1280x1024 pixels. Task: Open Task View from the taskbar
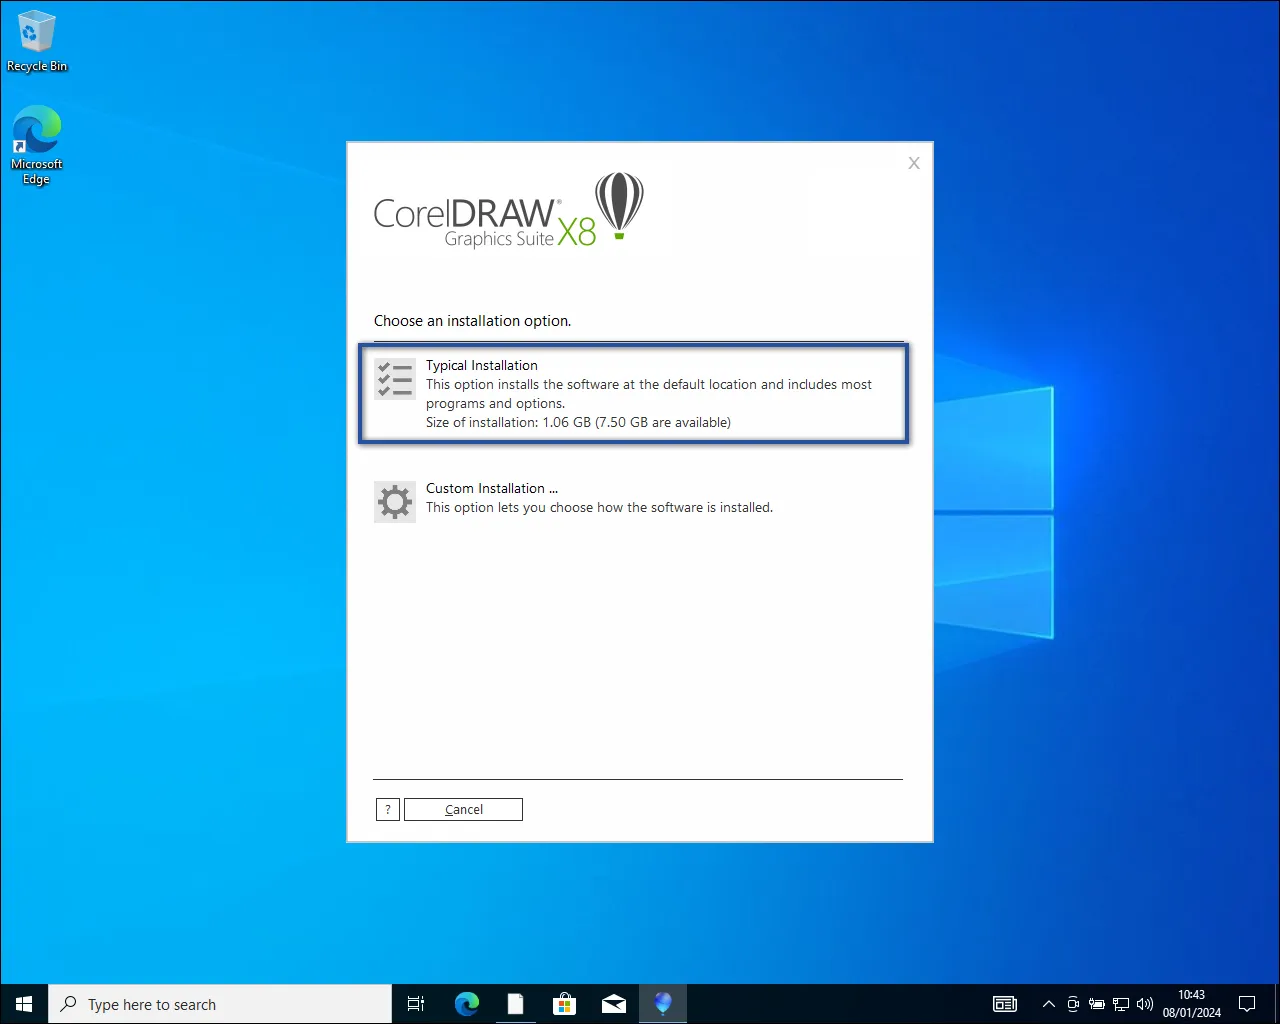[416, 1004]
